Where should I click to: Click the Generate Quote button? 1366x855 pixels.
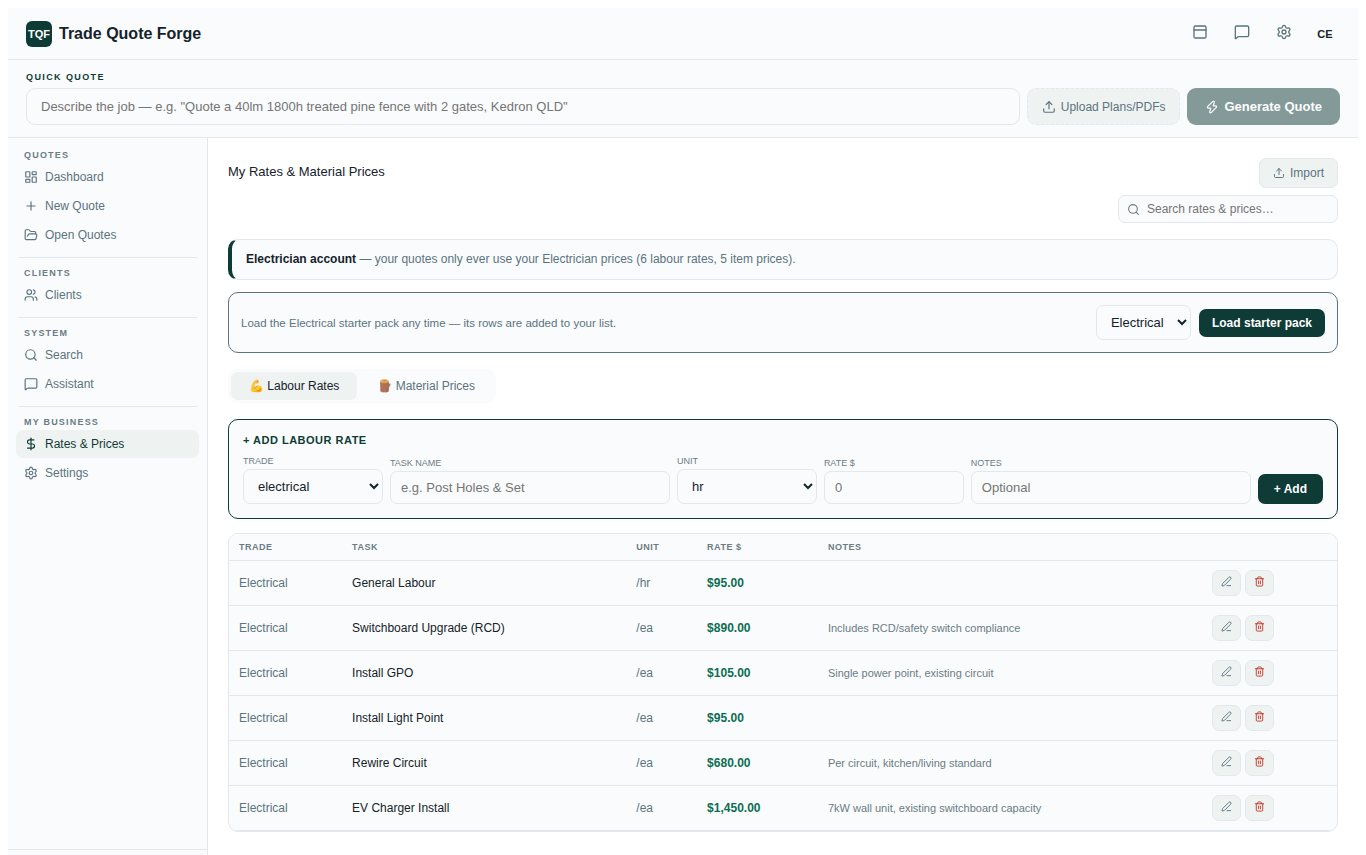coord(1263,107)
